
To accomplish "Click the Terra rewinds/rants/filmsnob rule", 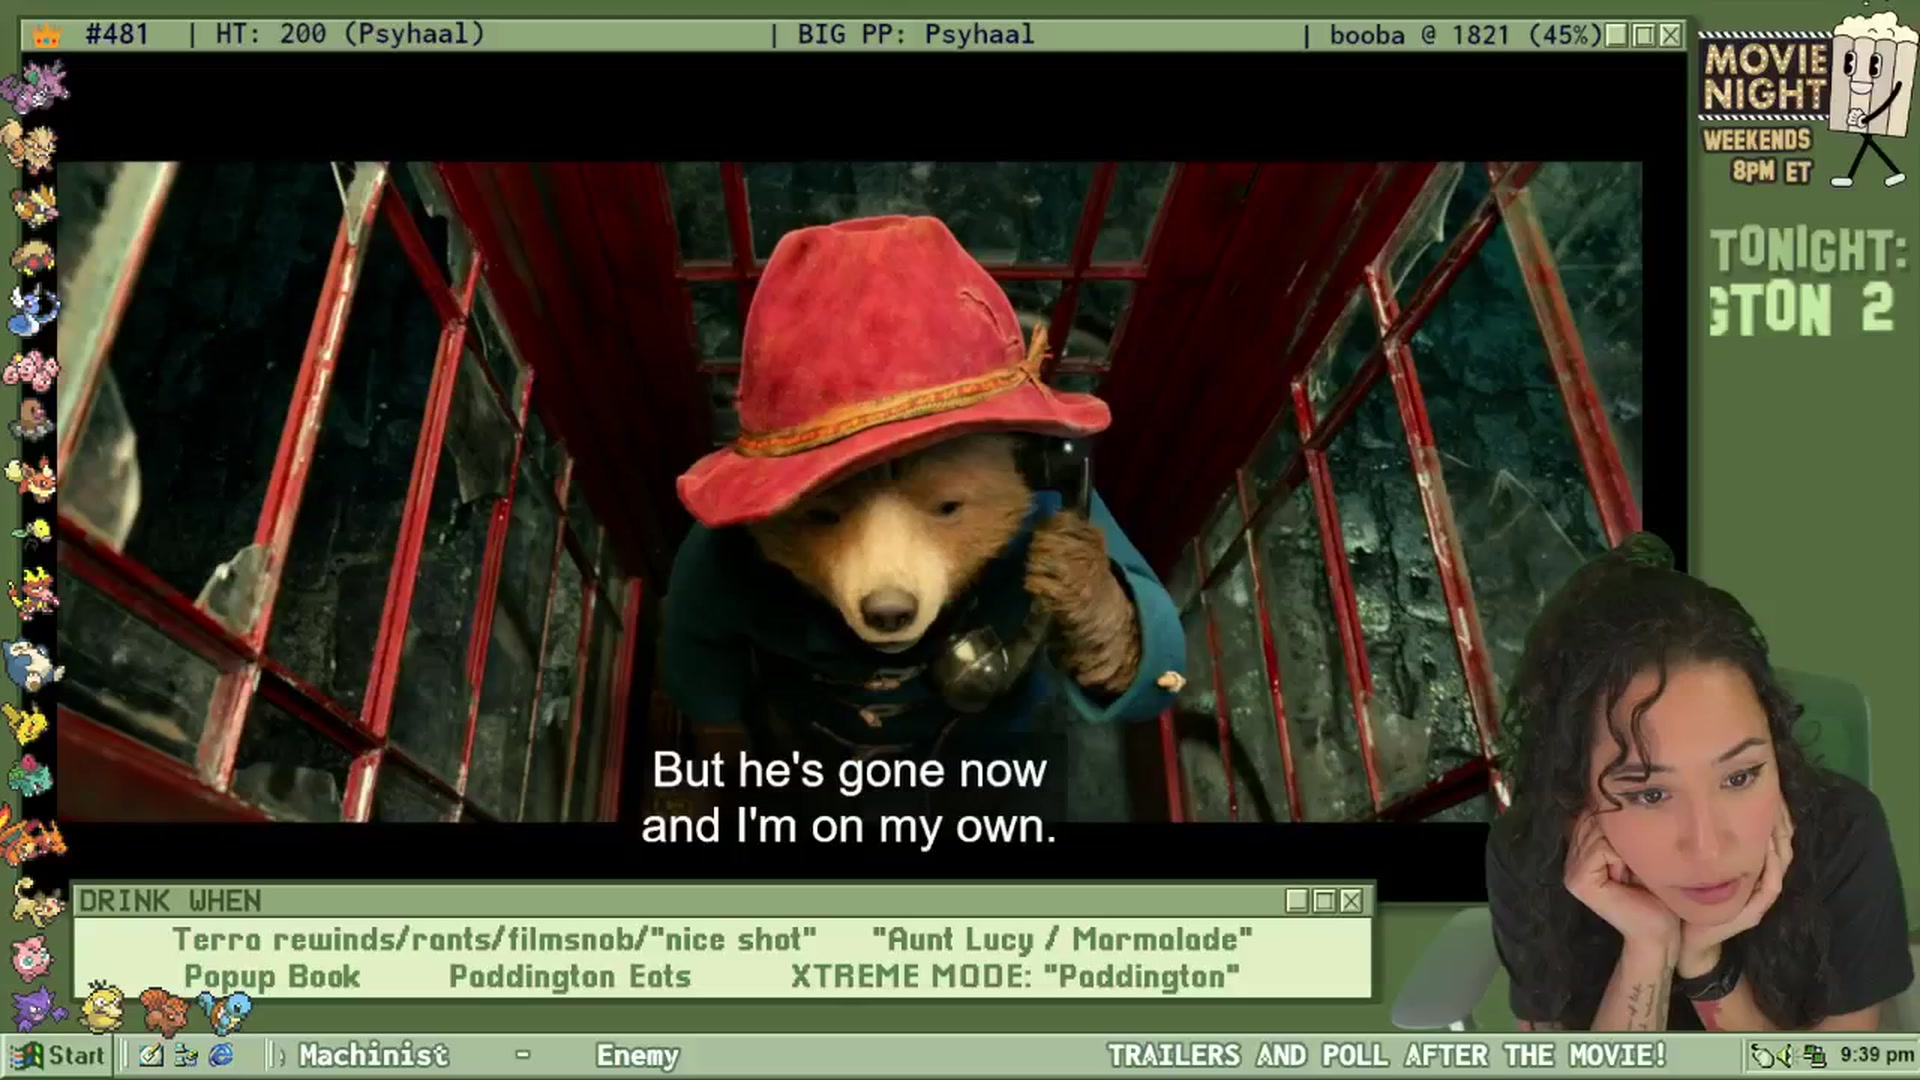I will click(494, 939).
